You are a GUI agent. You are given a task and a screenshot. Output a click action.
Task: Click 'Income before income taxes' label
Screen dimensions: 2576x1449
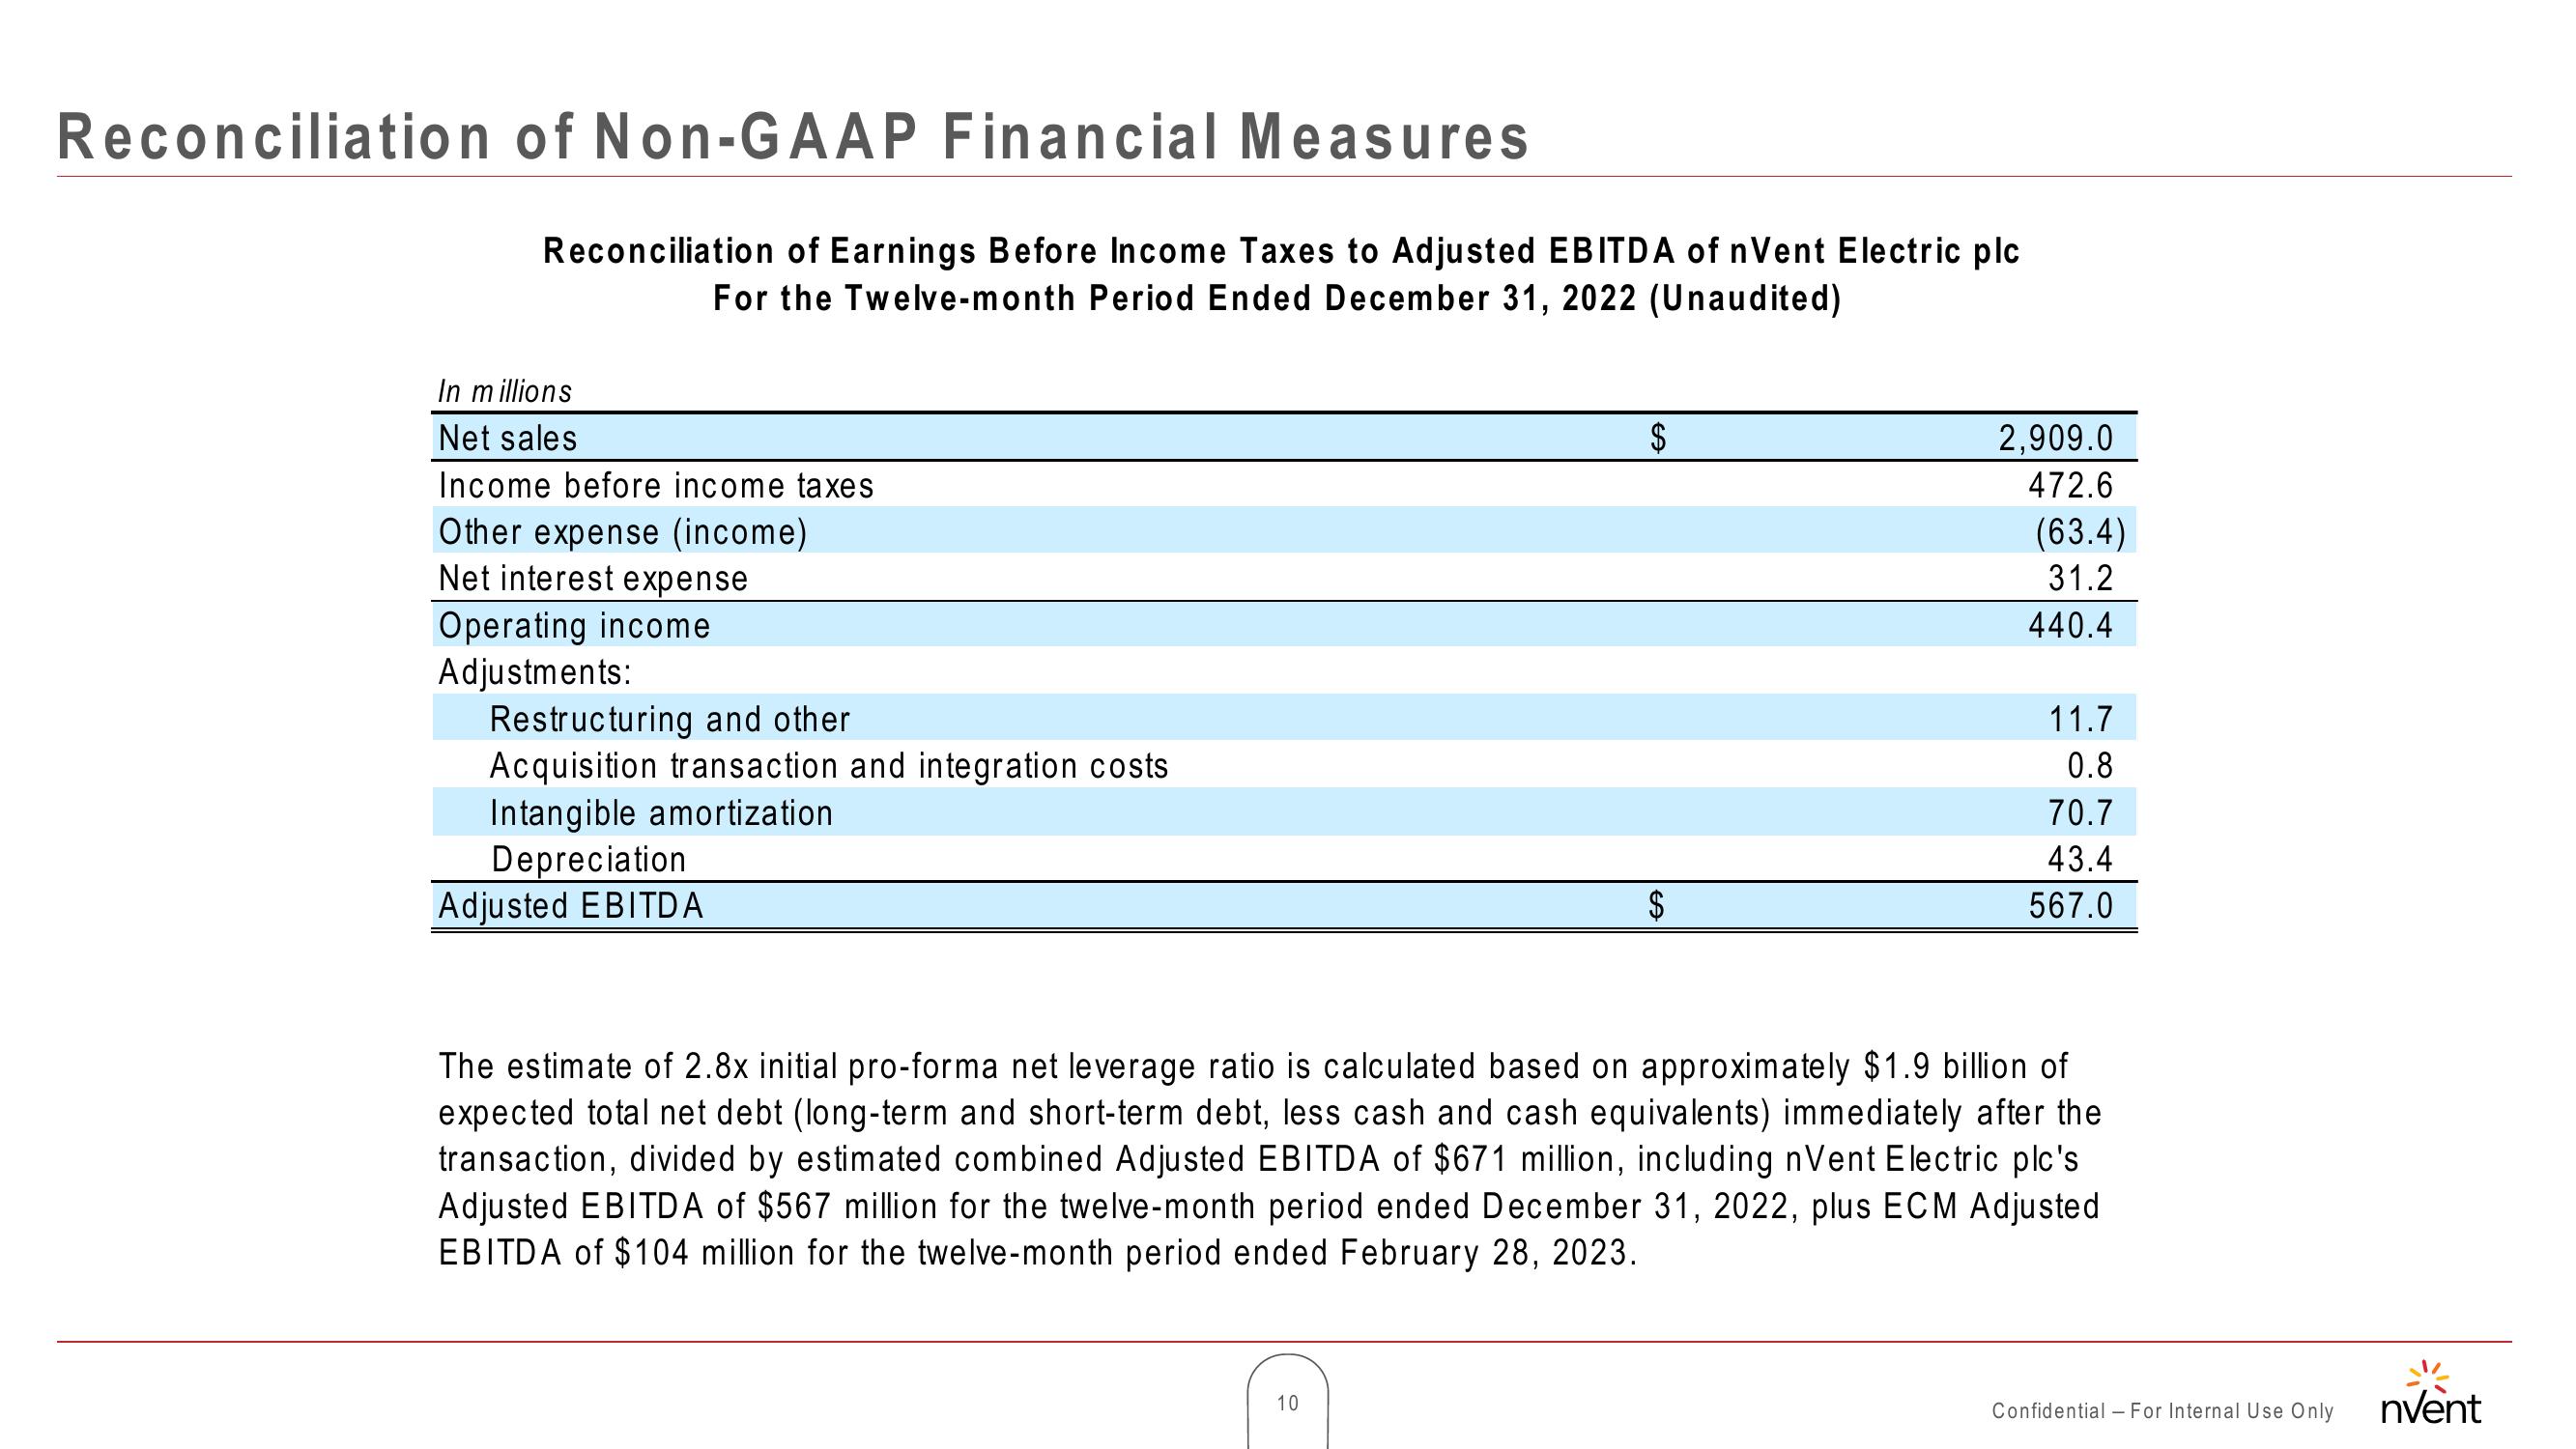tap(656, 485)
